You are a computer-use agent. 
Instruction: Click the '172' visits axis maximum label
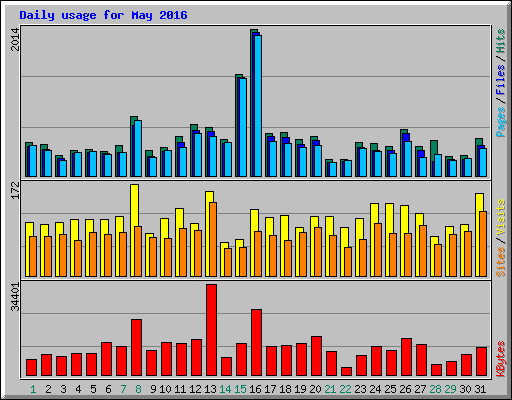coord(15,191)
